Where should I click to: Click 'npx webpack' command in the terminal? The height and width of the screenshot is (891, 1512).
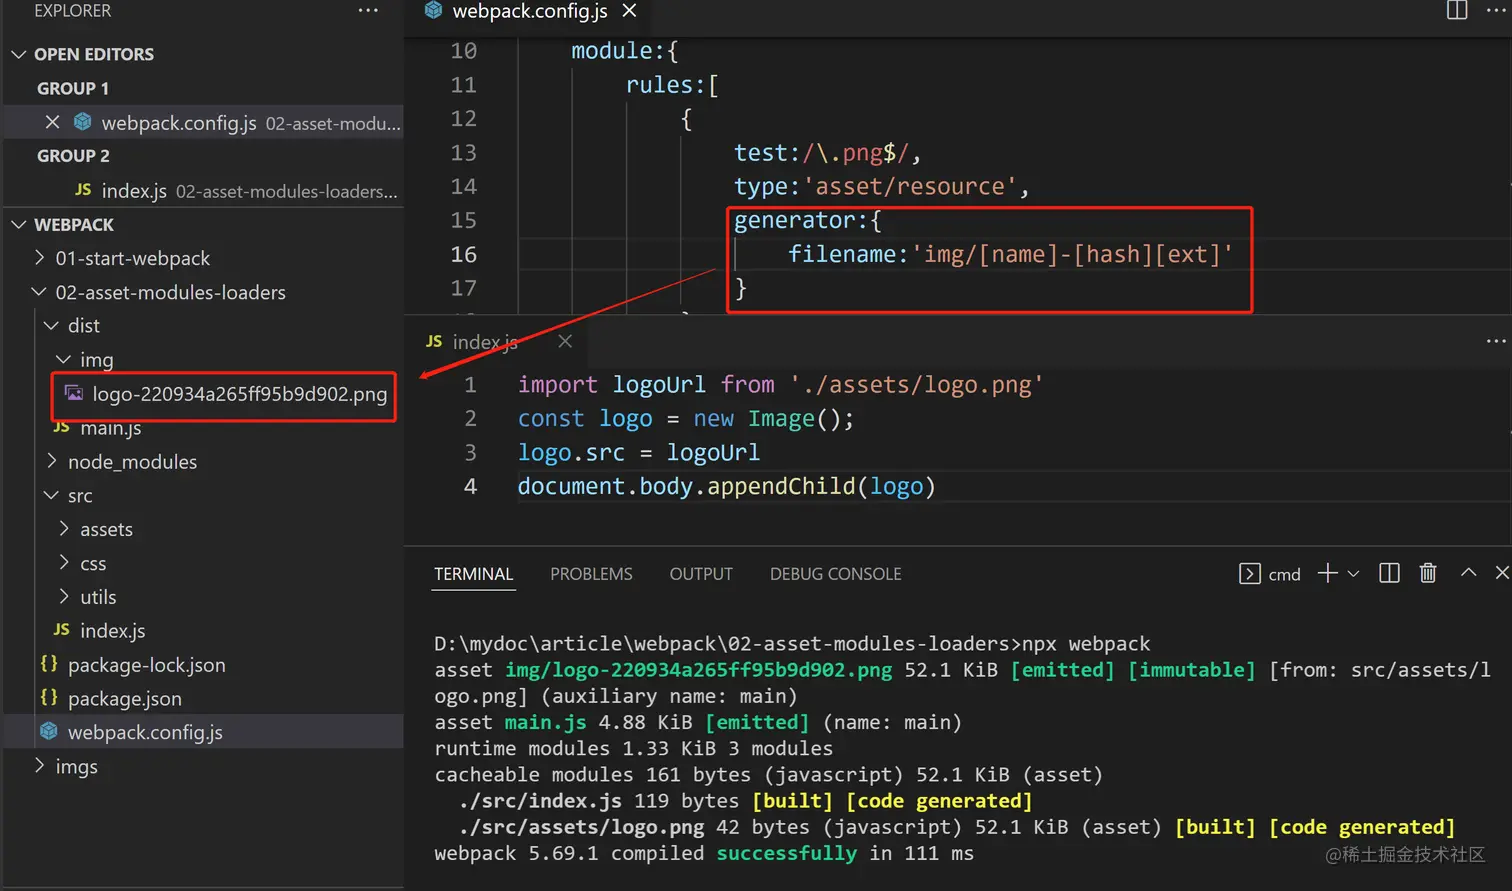point(1086,644)
